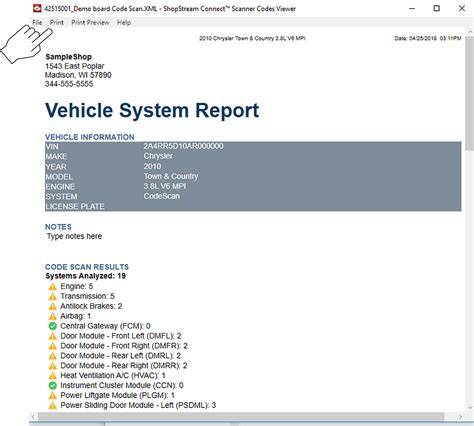Click the 'Systems Analyzed: 19' text
474x426 pixels.
(x=86, y=276)
